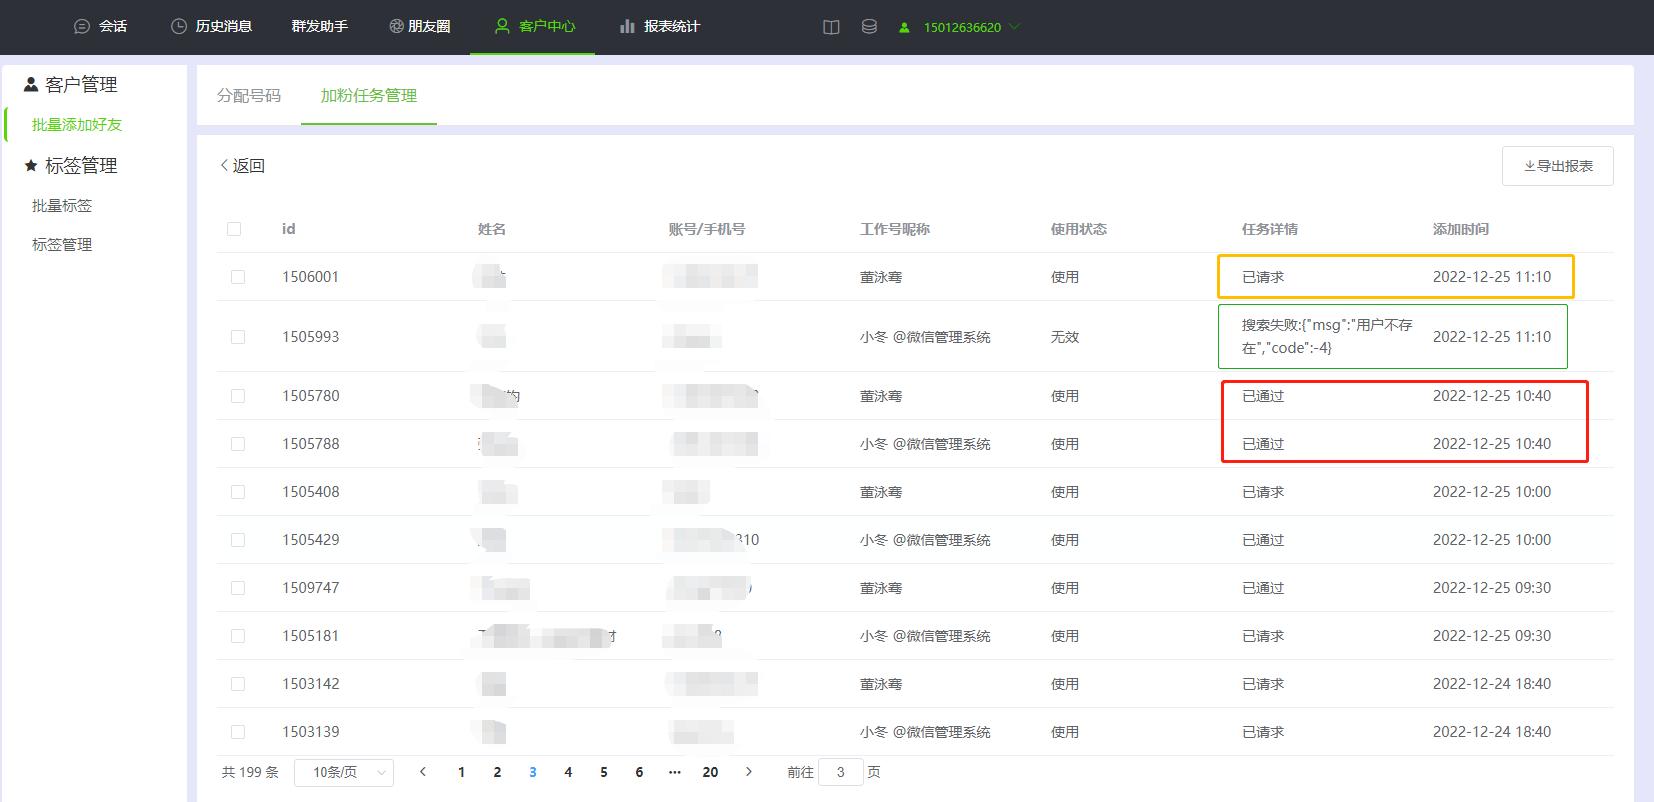Screen dimensions: 1654x802
Task: Click the database stack icon in top bar
Action: (869, 27)
